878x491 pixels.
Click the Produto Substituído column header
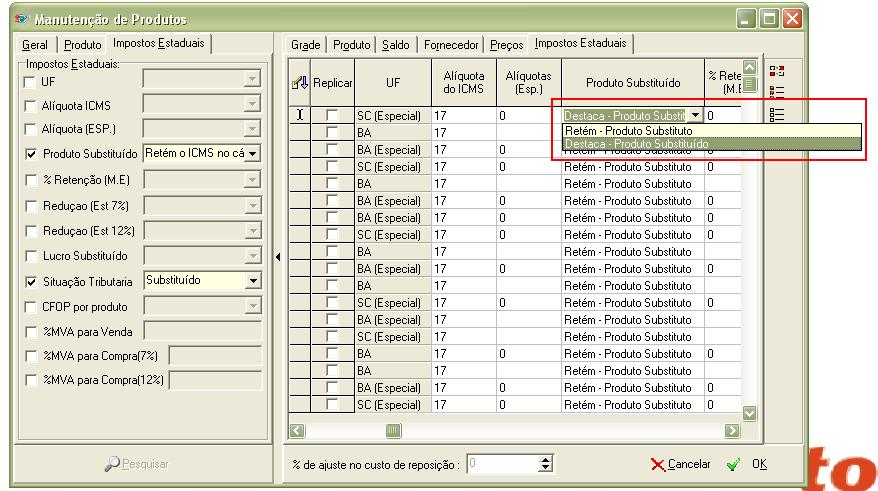coord(633,83)
